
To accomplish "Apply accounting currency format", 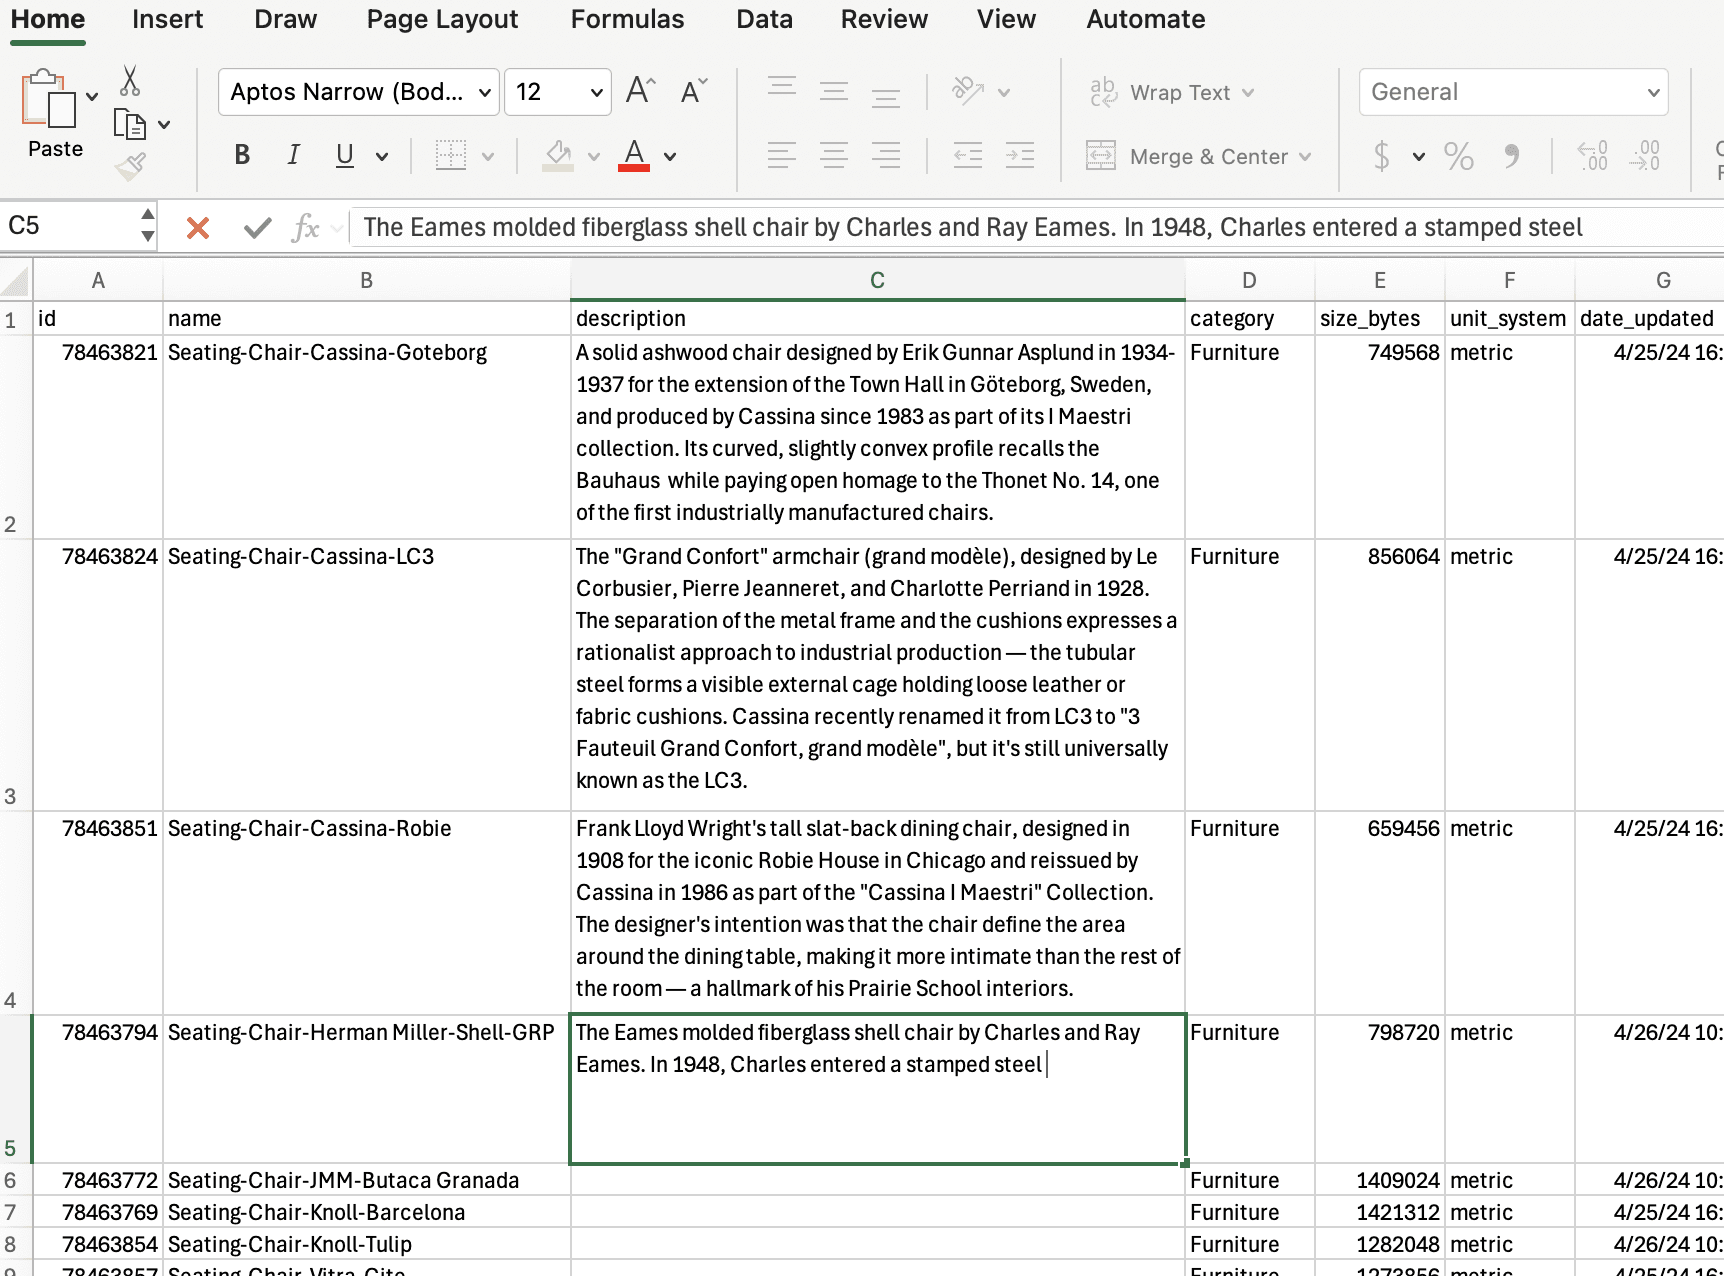I will pos(1382,156).
